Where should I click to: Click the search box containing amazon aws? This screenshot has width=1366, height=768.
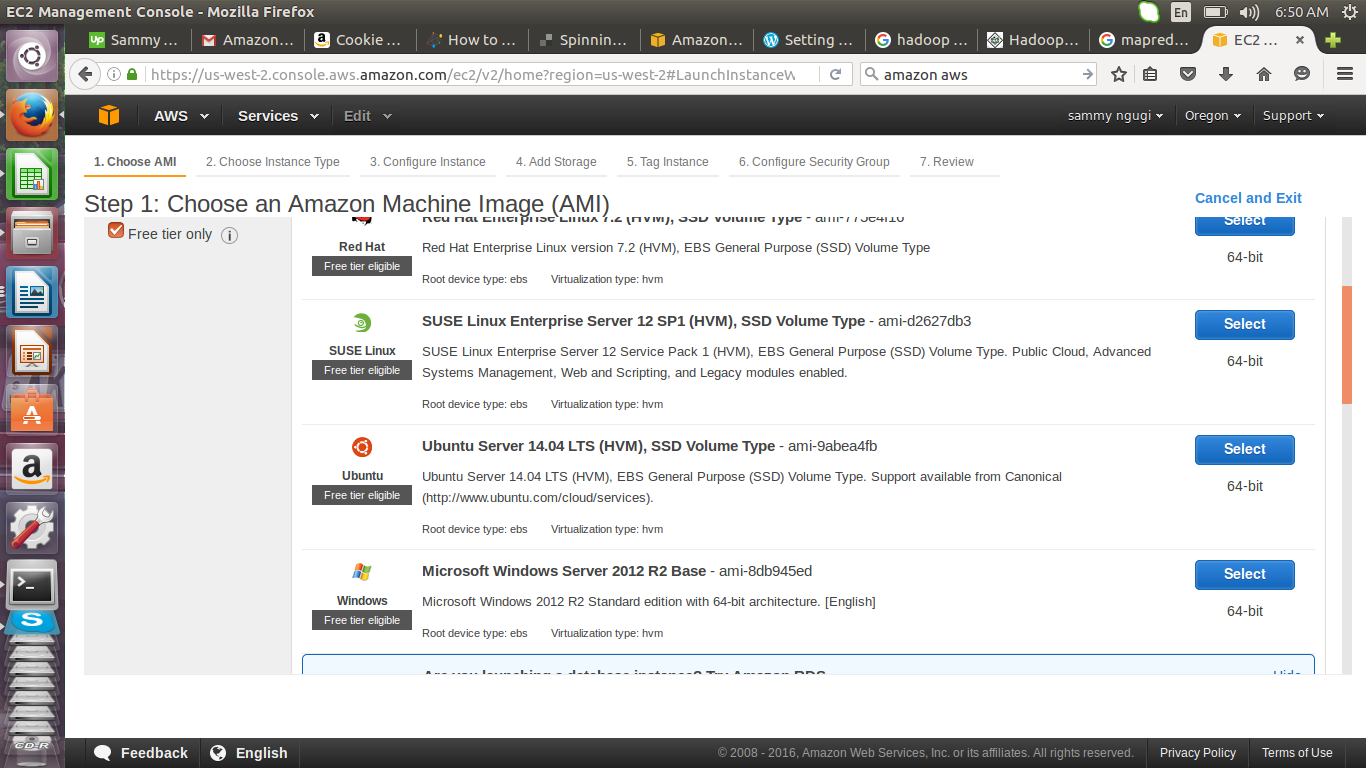click(x=978, y=74)
